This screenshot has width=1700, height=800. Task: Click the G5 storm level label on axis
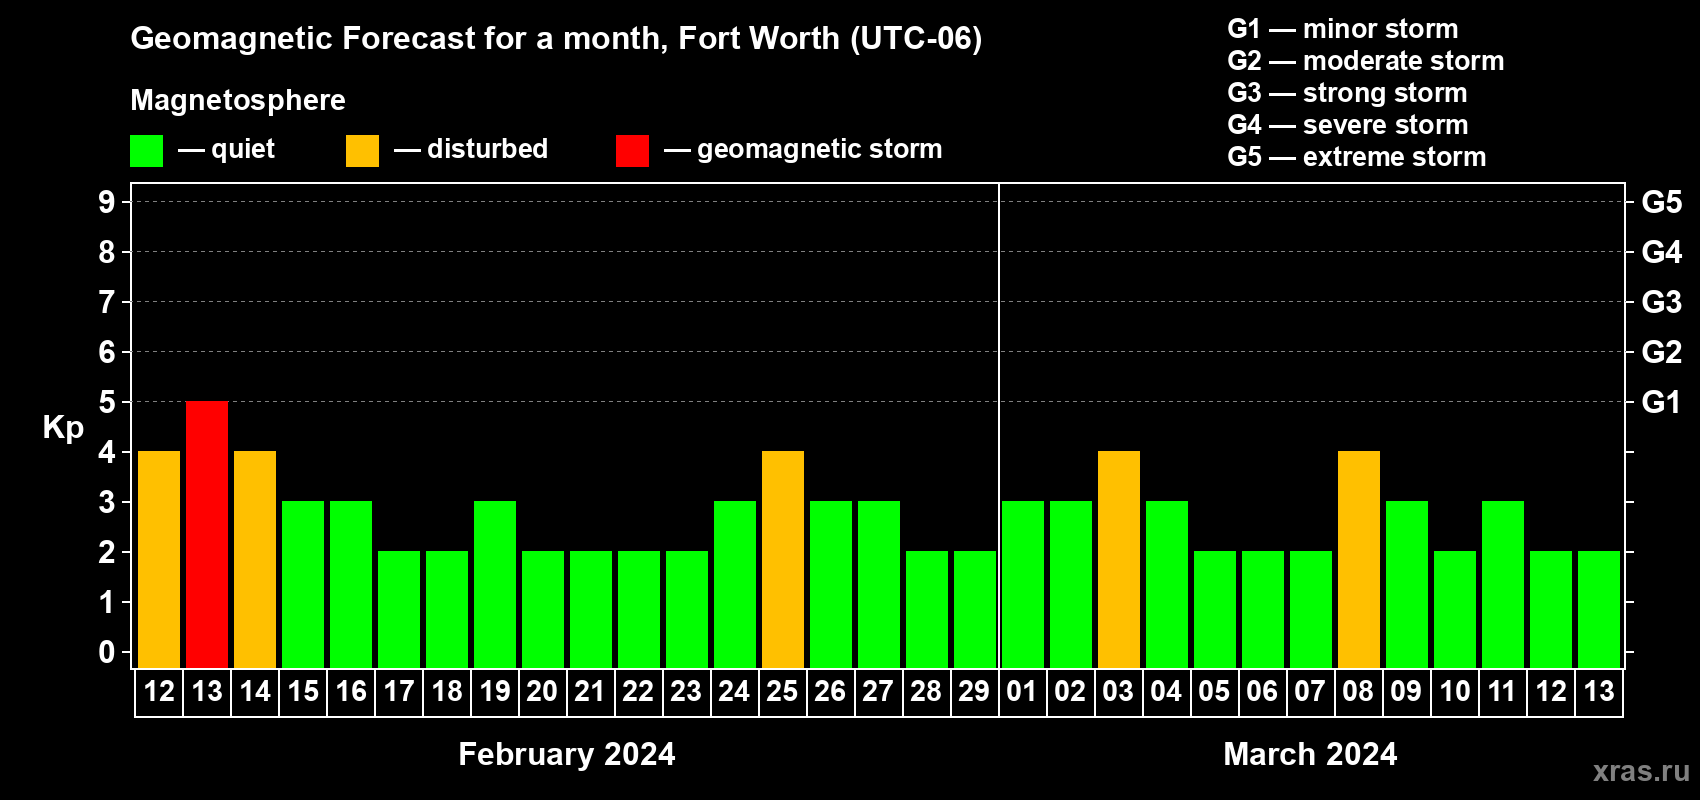(1661, 202)
